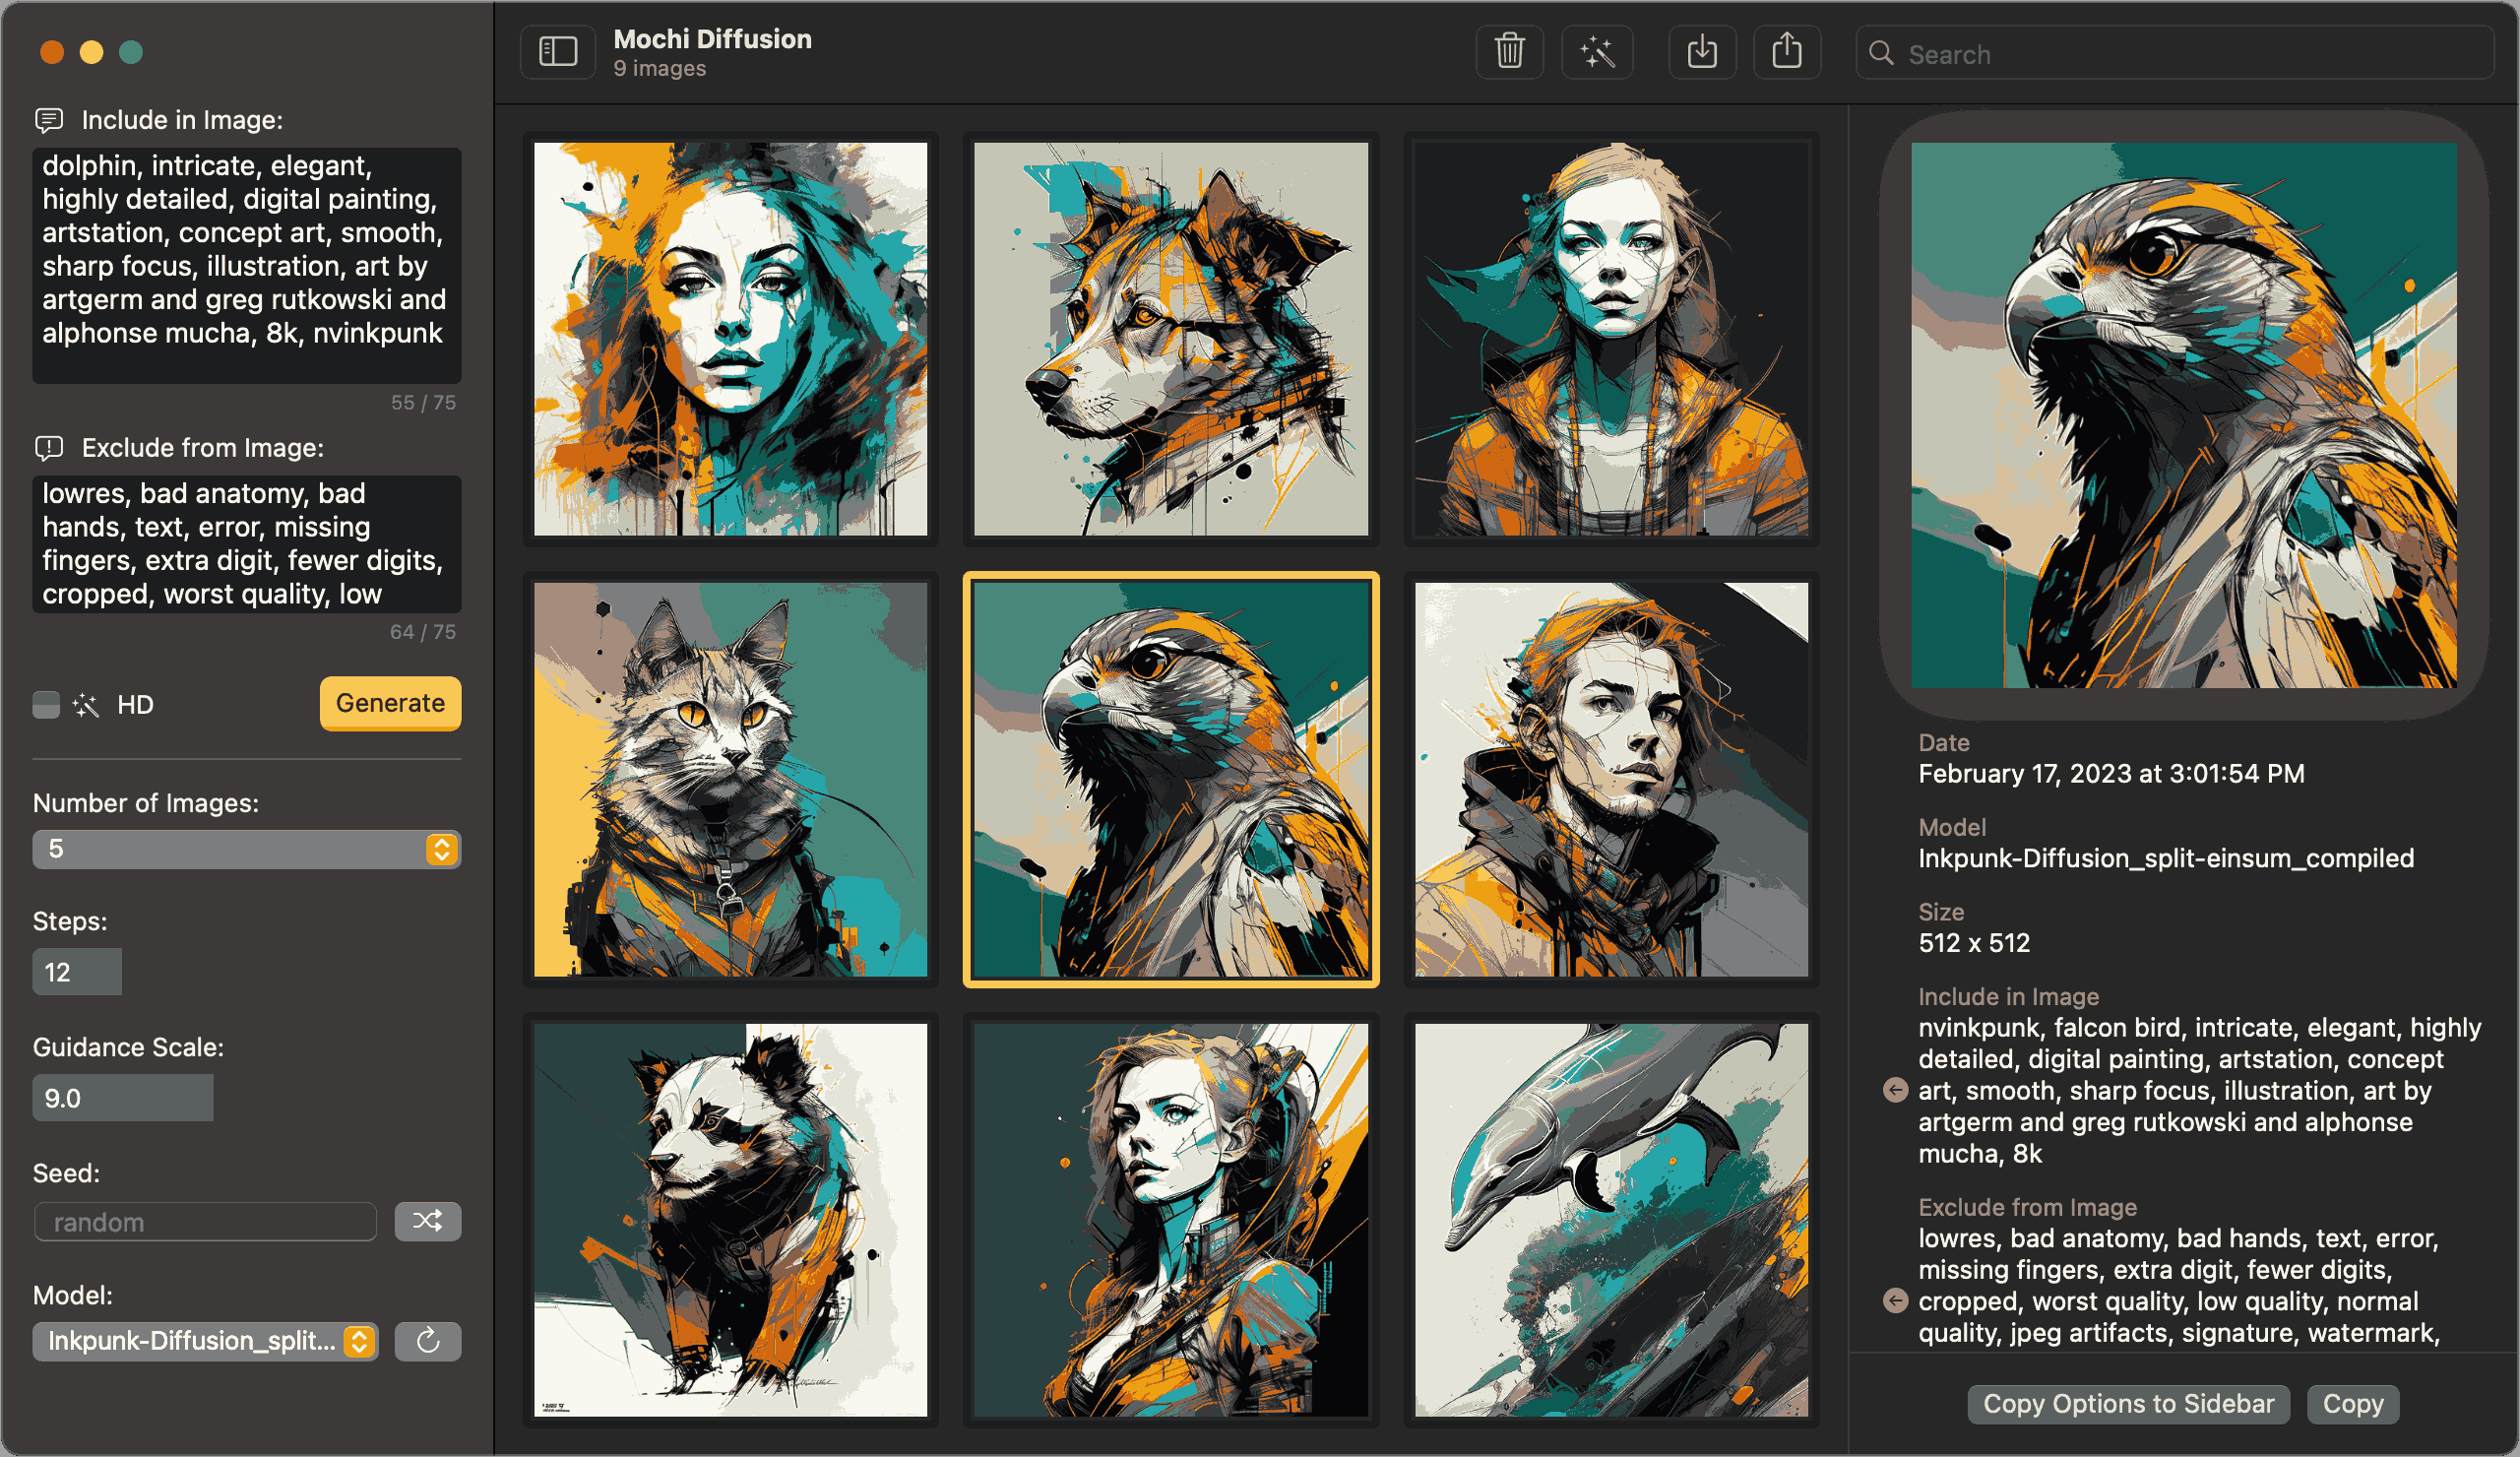Click the Copy button
Screen dimensions: 2520x1457
pyautogui.click(x=2352, y=1404)
